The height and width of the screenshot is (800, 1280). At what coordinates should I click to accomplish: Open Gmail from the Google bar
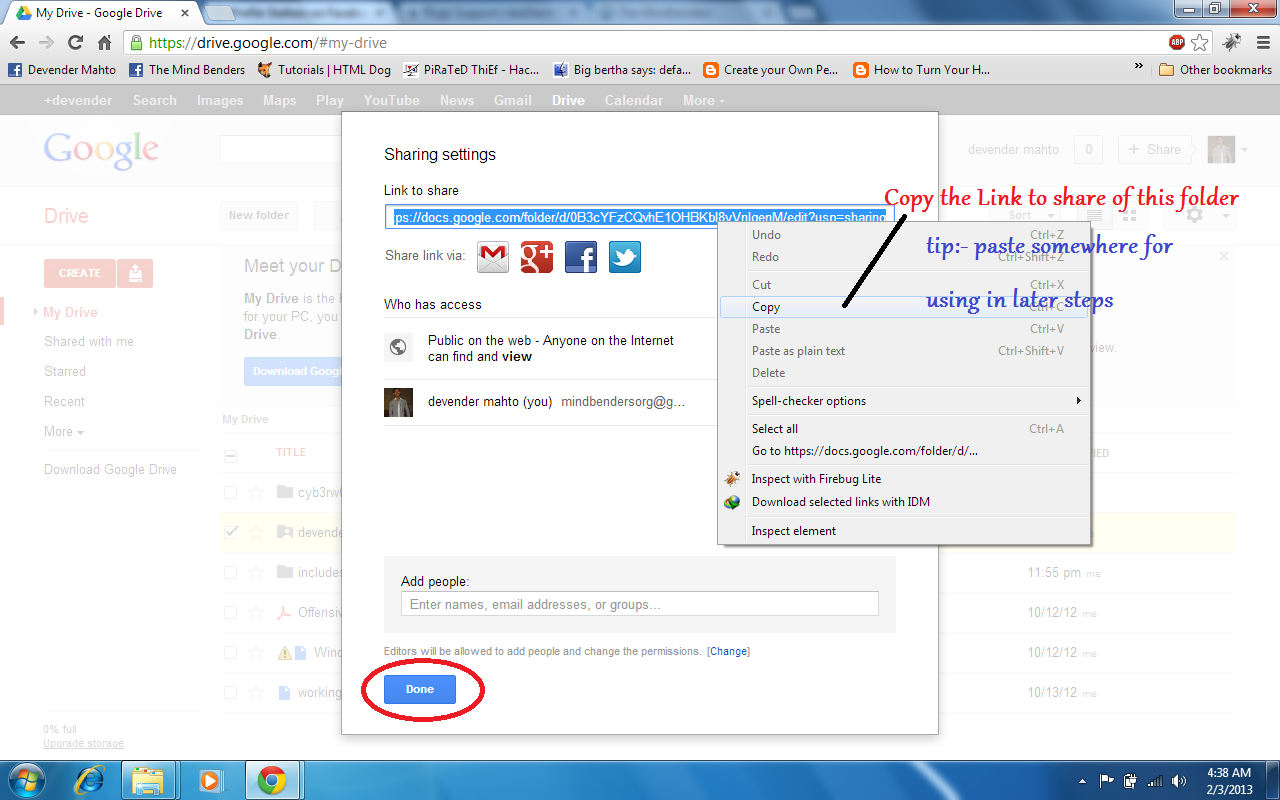(x=512, y=100)
